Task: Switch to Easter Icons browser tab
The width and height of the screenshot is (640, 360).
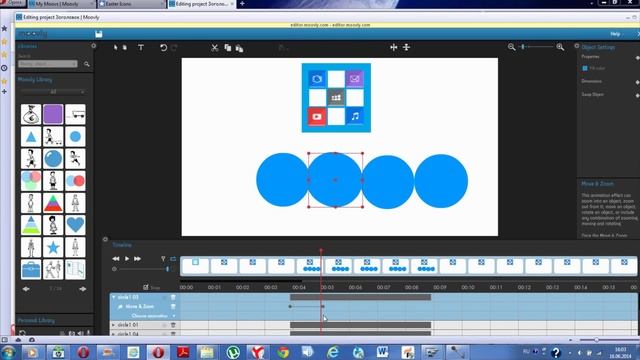Action: tap(131, 4)
